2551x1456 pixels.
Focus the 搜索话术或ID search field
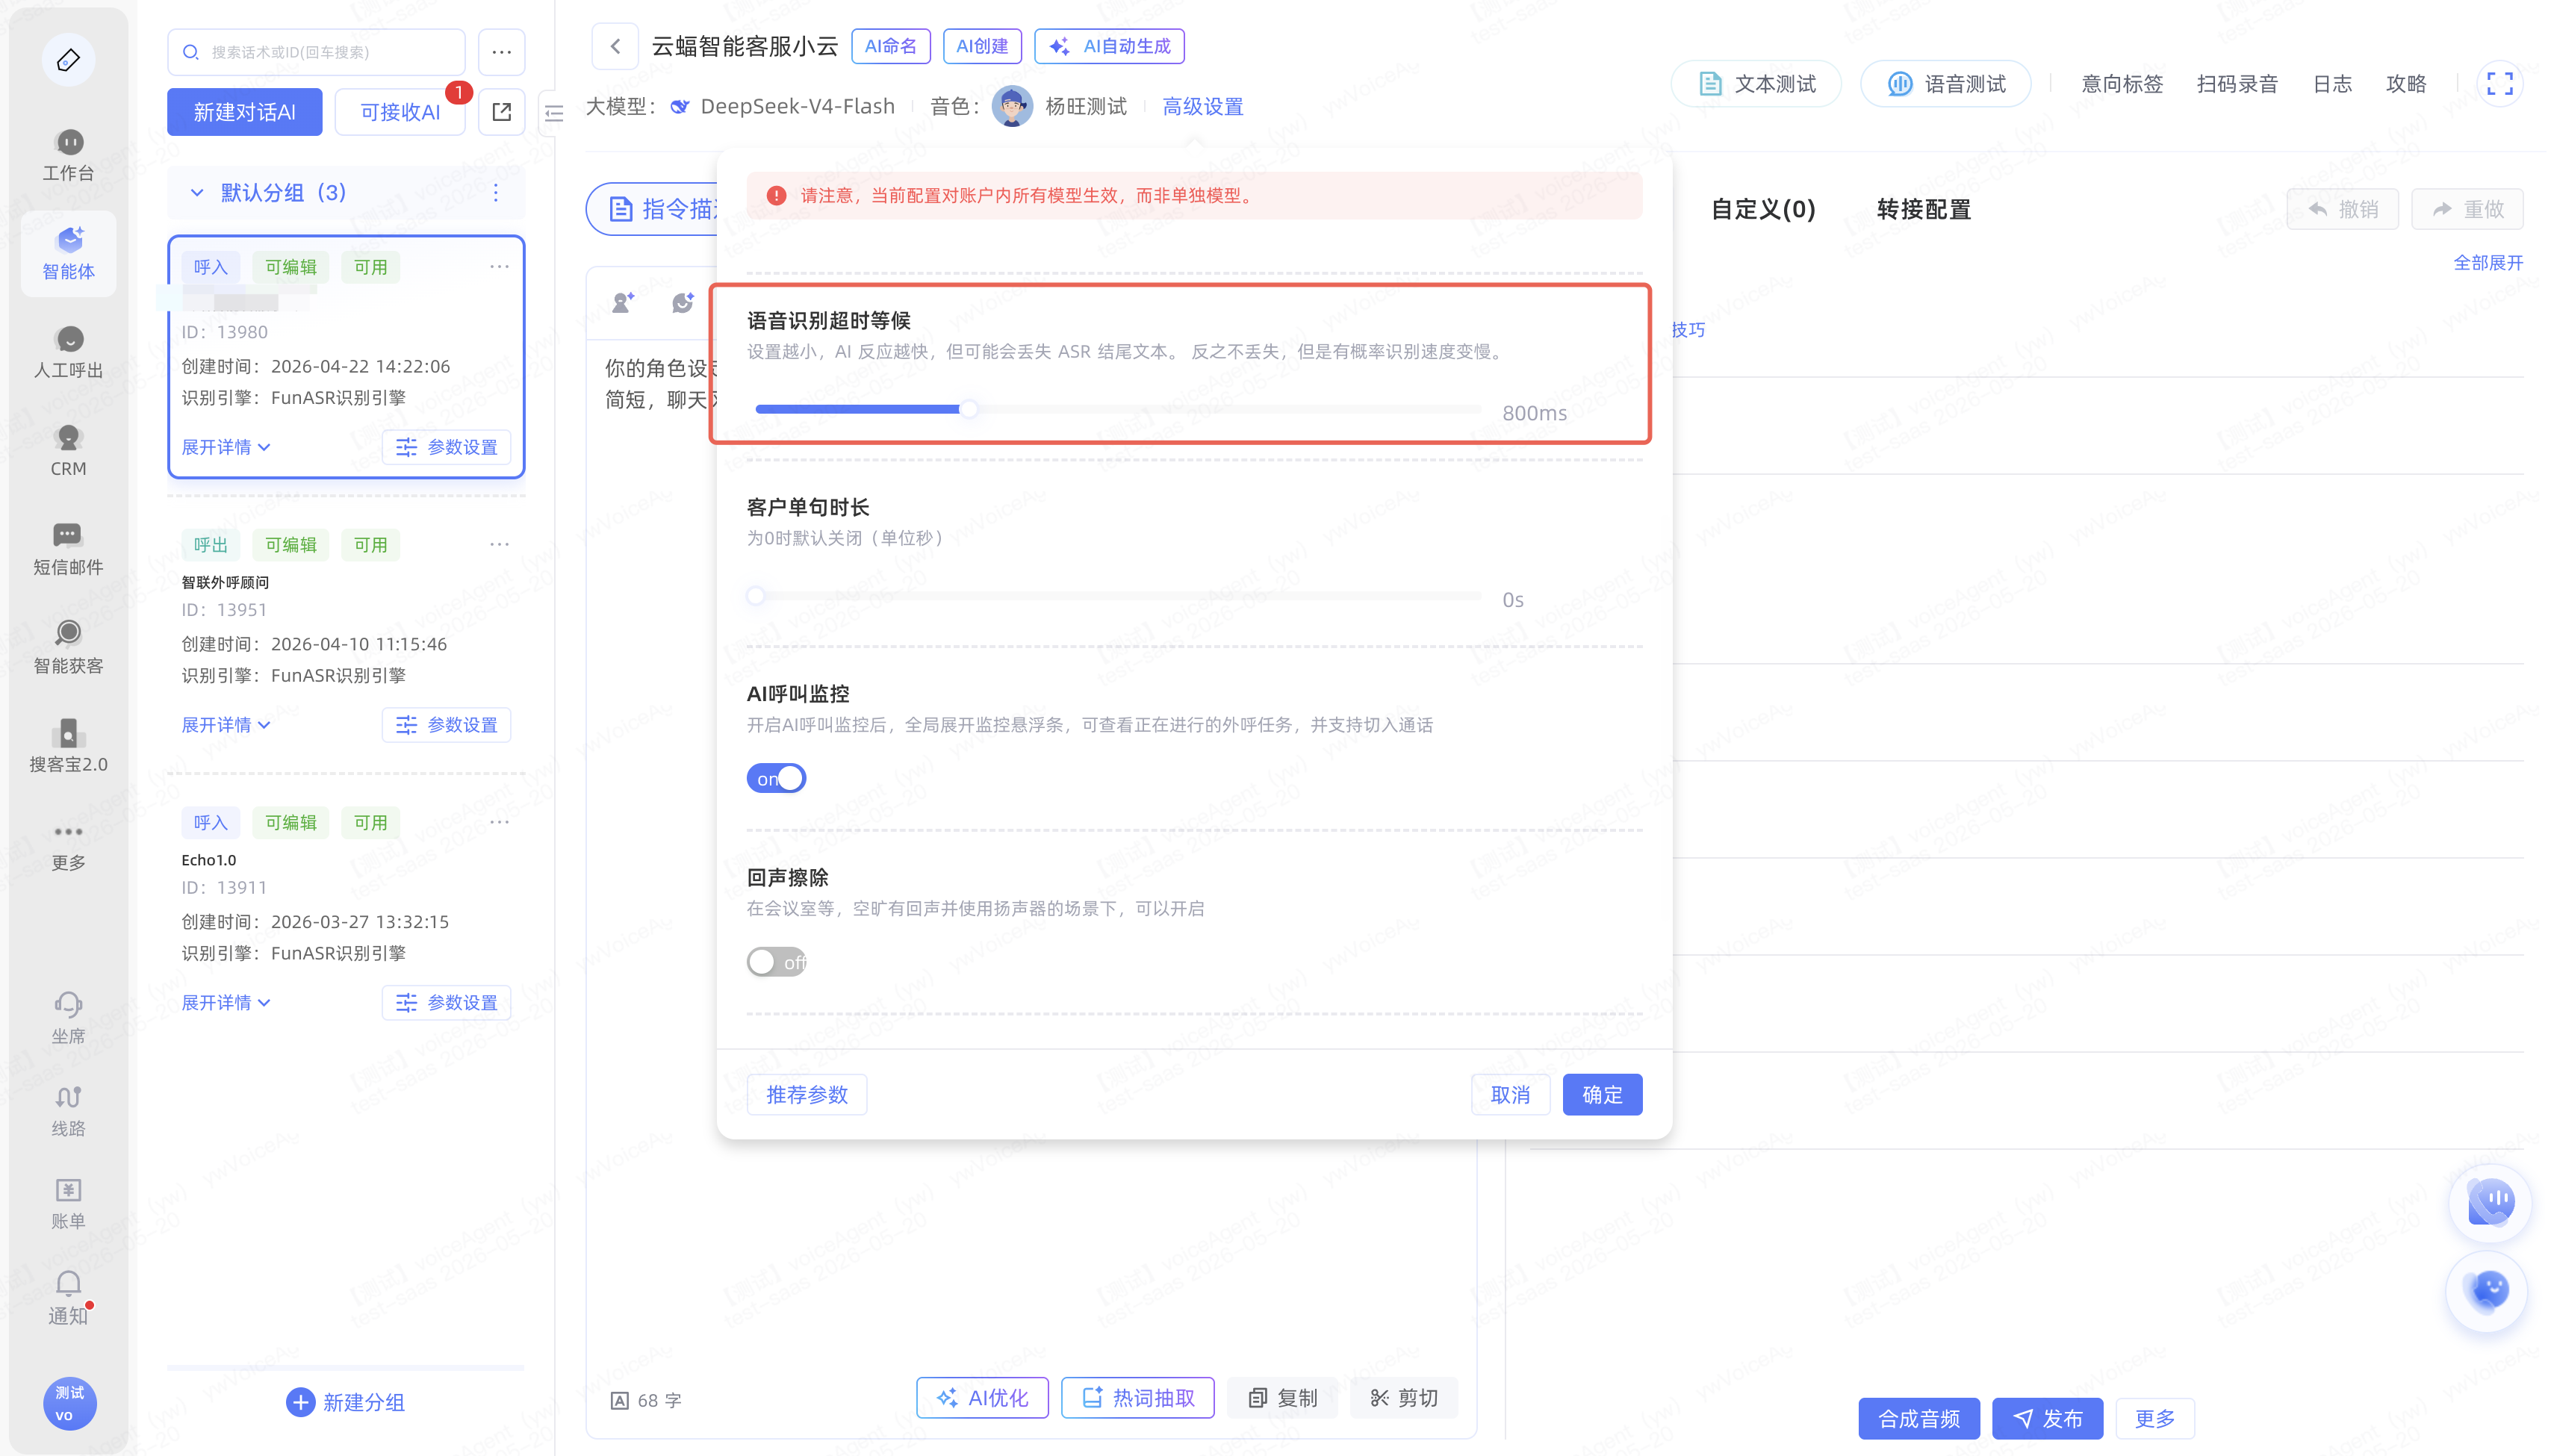tap(317, 52)
